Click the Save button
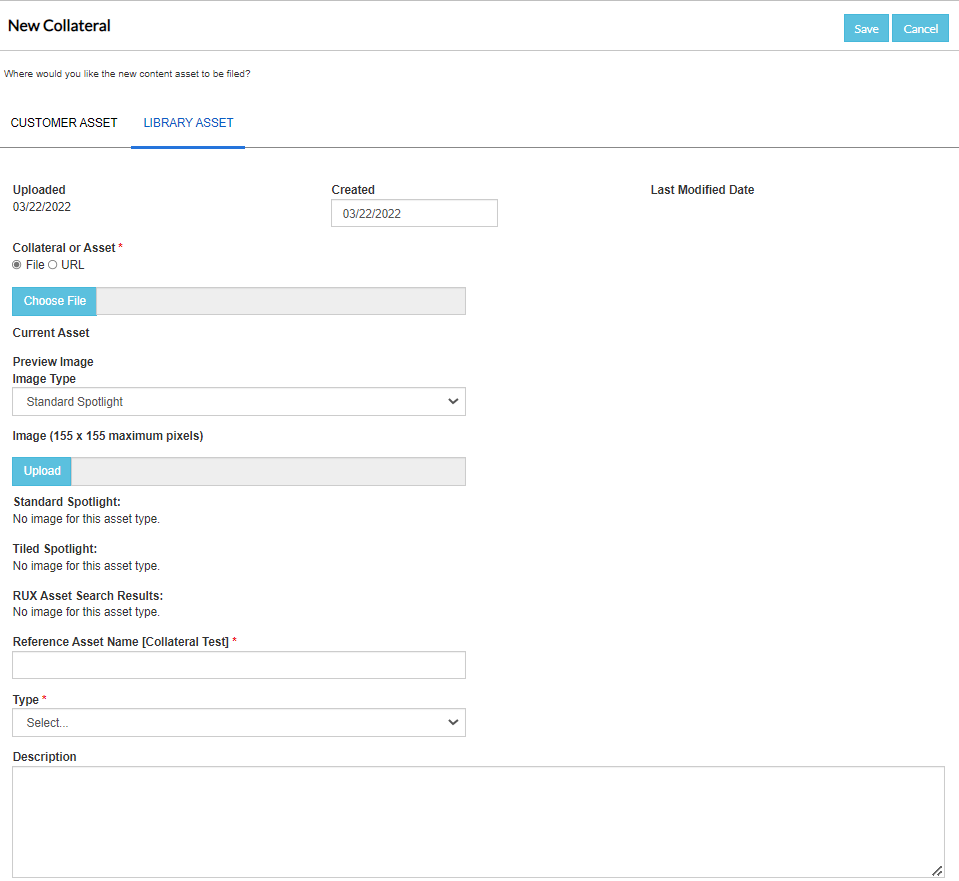This screenshot has height=881, width=959. coord(865,29)
